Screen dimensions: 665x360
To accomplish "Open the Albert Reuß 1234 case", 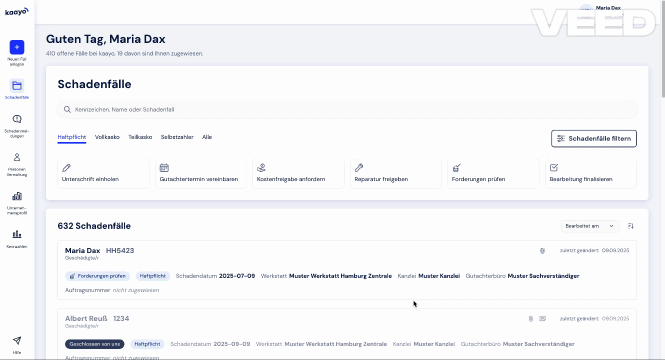I will click(347, 334).
